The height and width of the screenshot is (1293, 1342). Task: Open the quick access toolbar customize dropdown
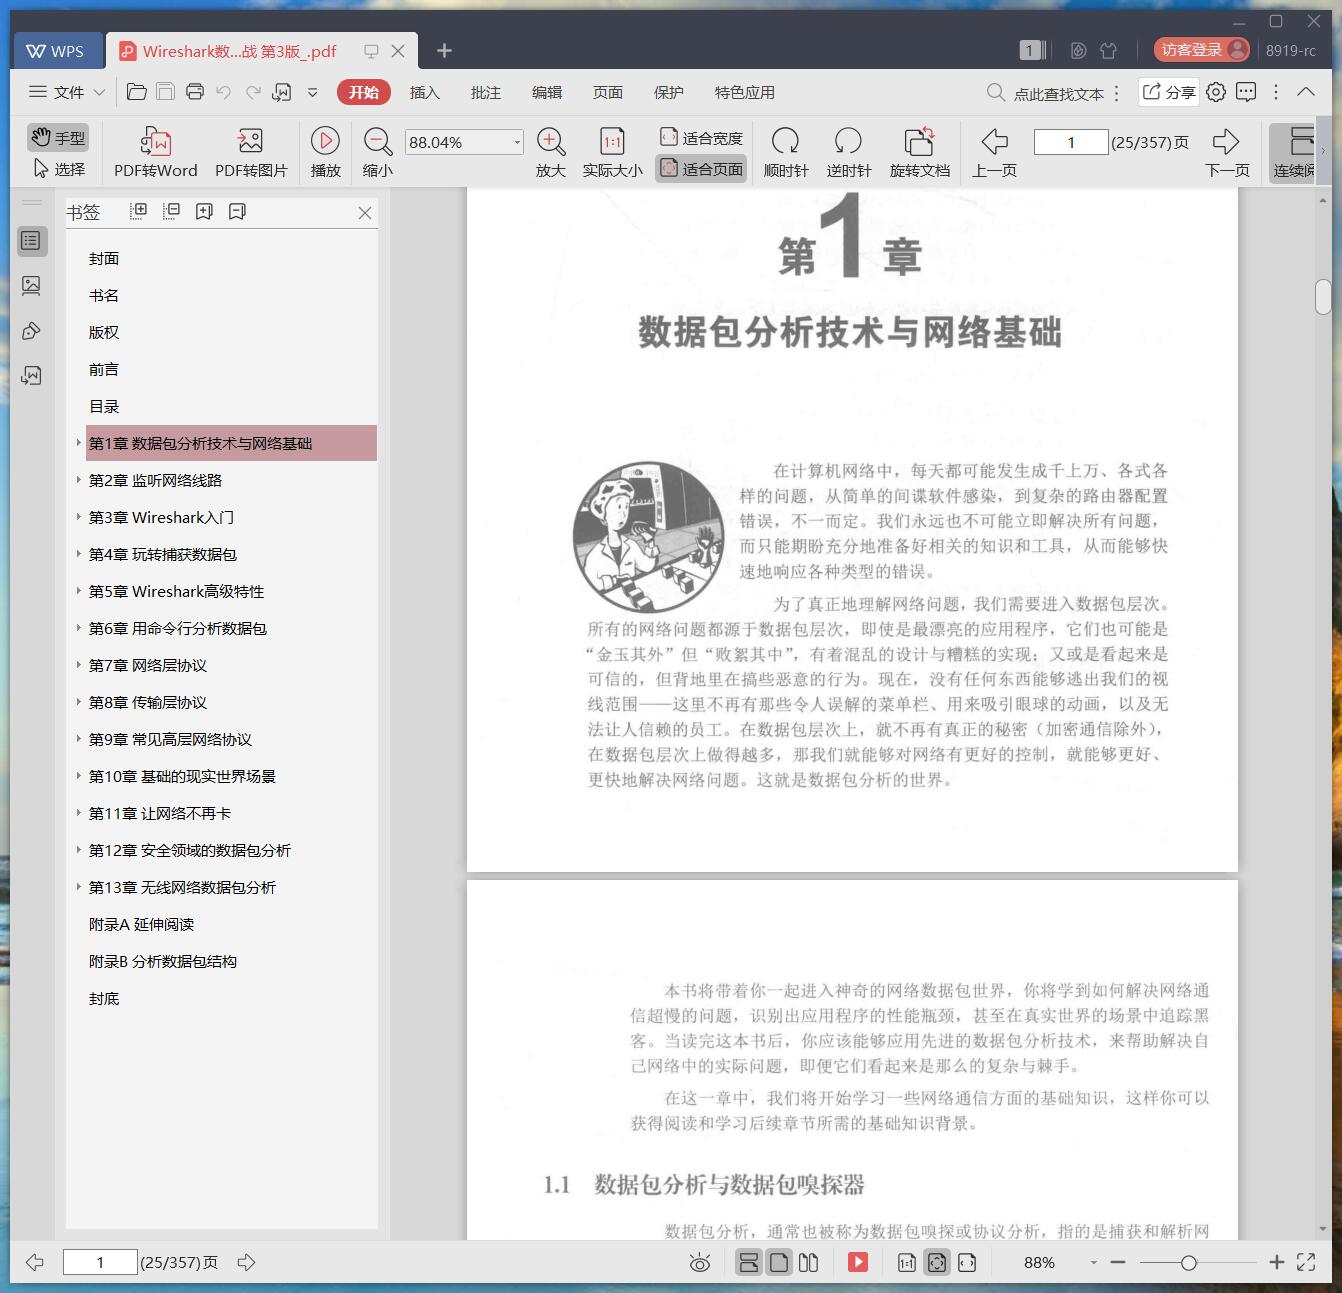(312, 92)
